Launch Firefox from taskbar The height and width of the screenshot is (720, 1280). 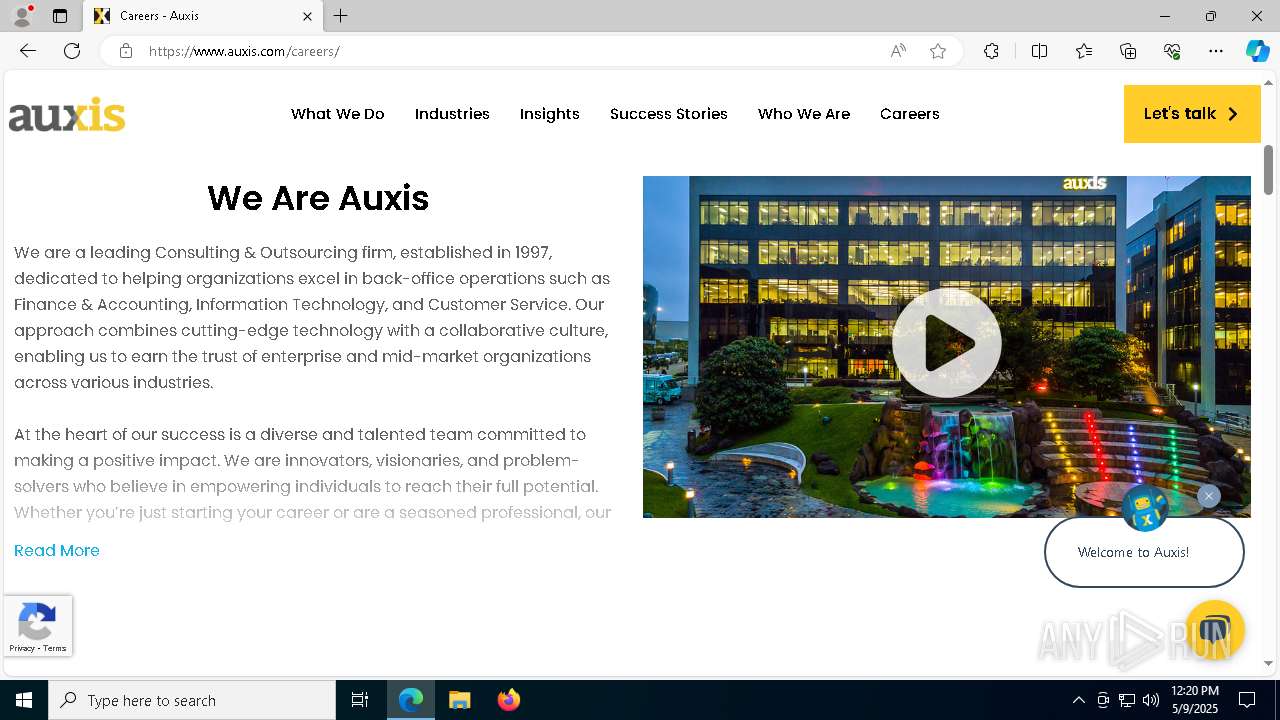click(509, 700)
